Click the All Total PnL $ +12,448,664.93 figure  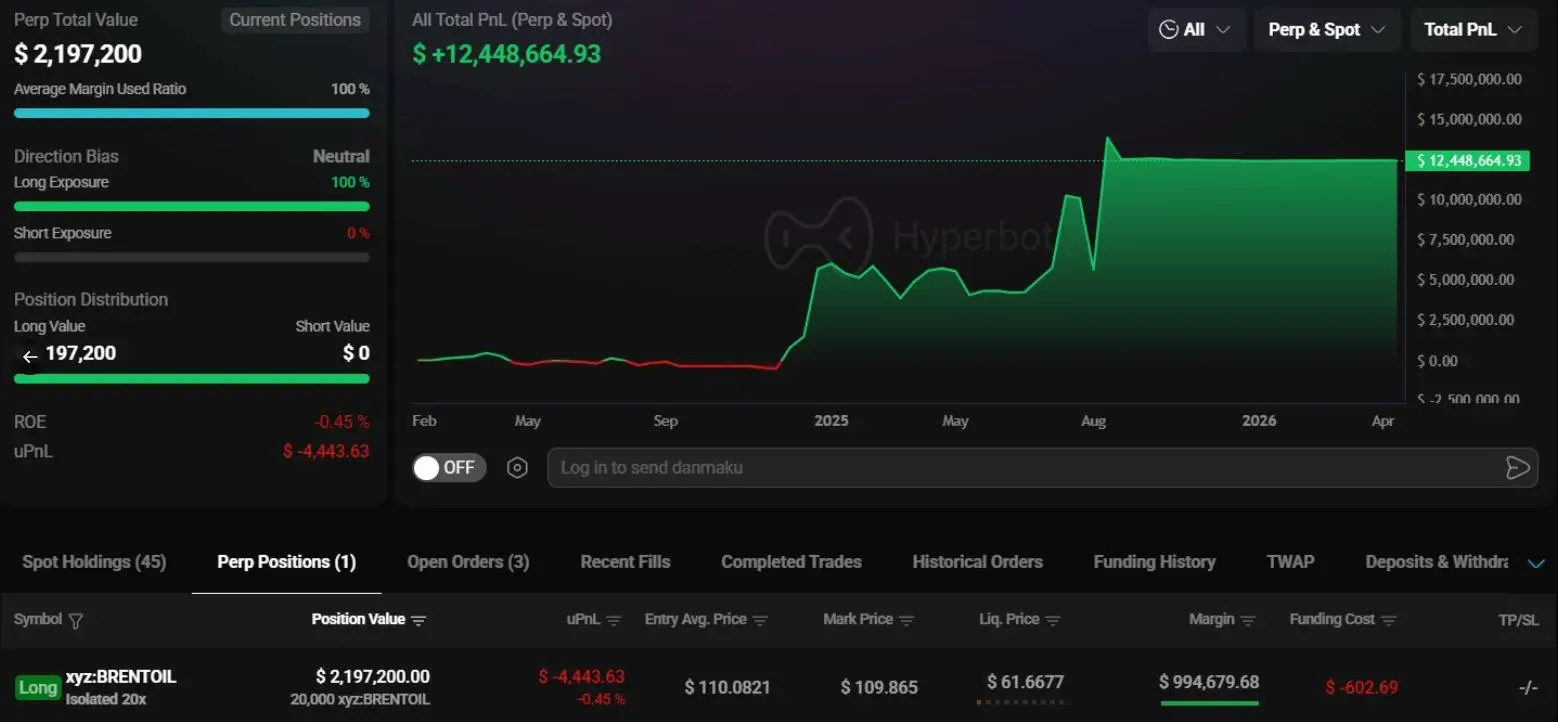(507, 54)
